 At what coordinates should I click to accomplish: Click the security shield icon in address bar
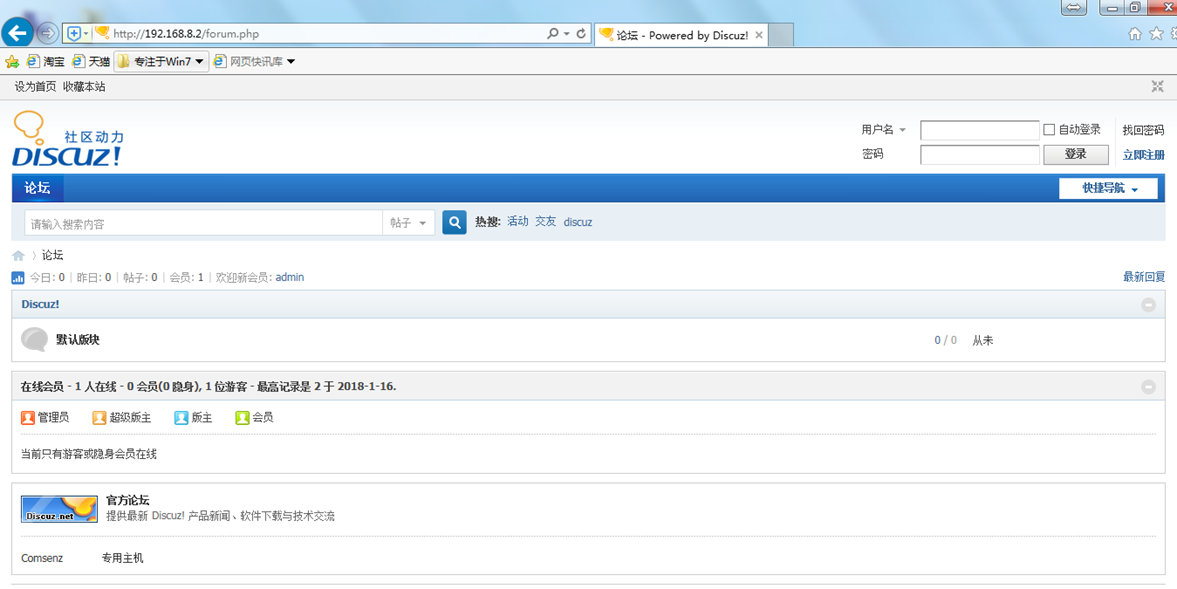[x=74, y=34]
